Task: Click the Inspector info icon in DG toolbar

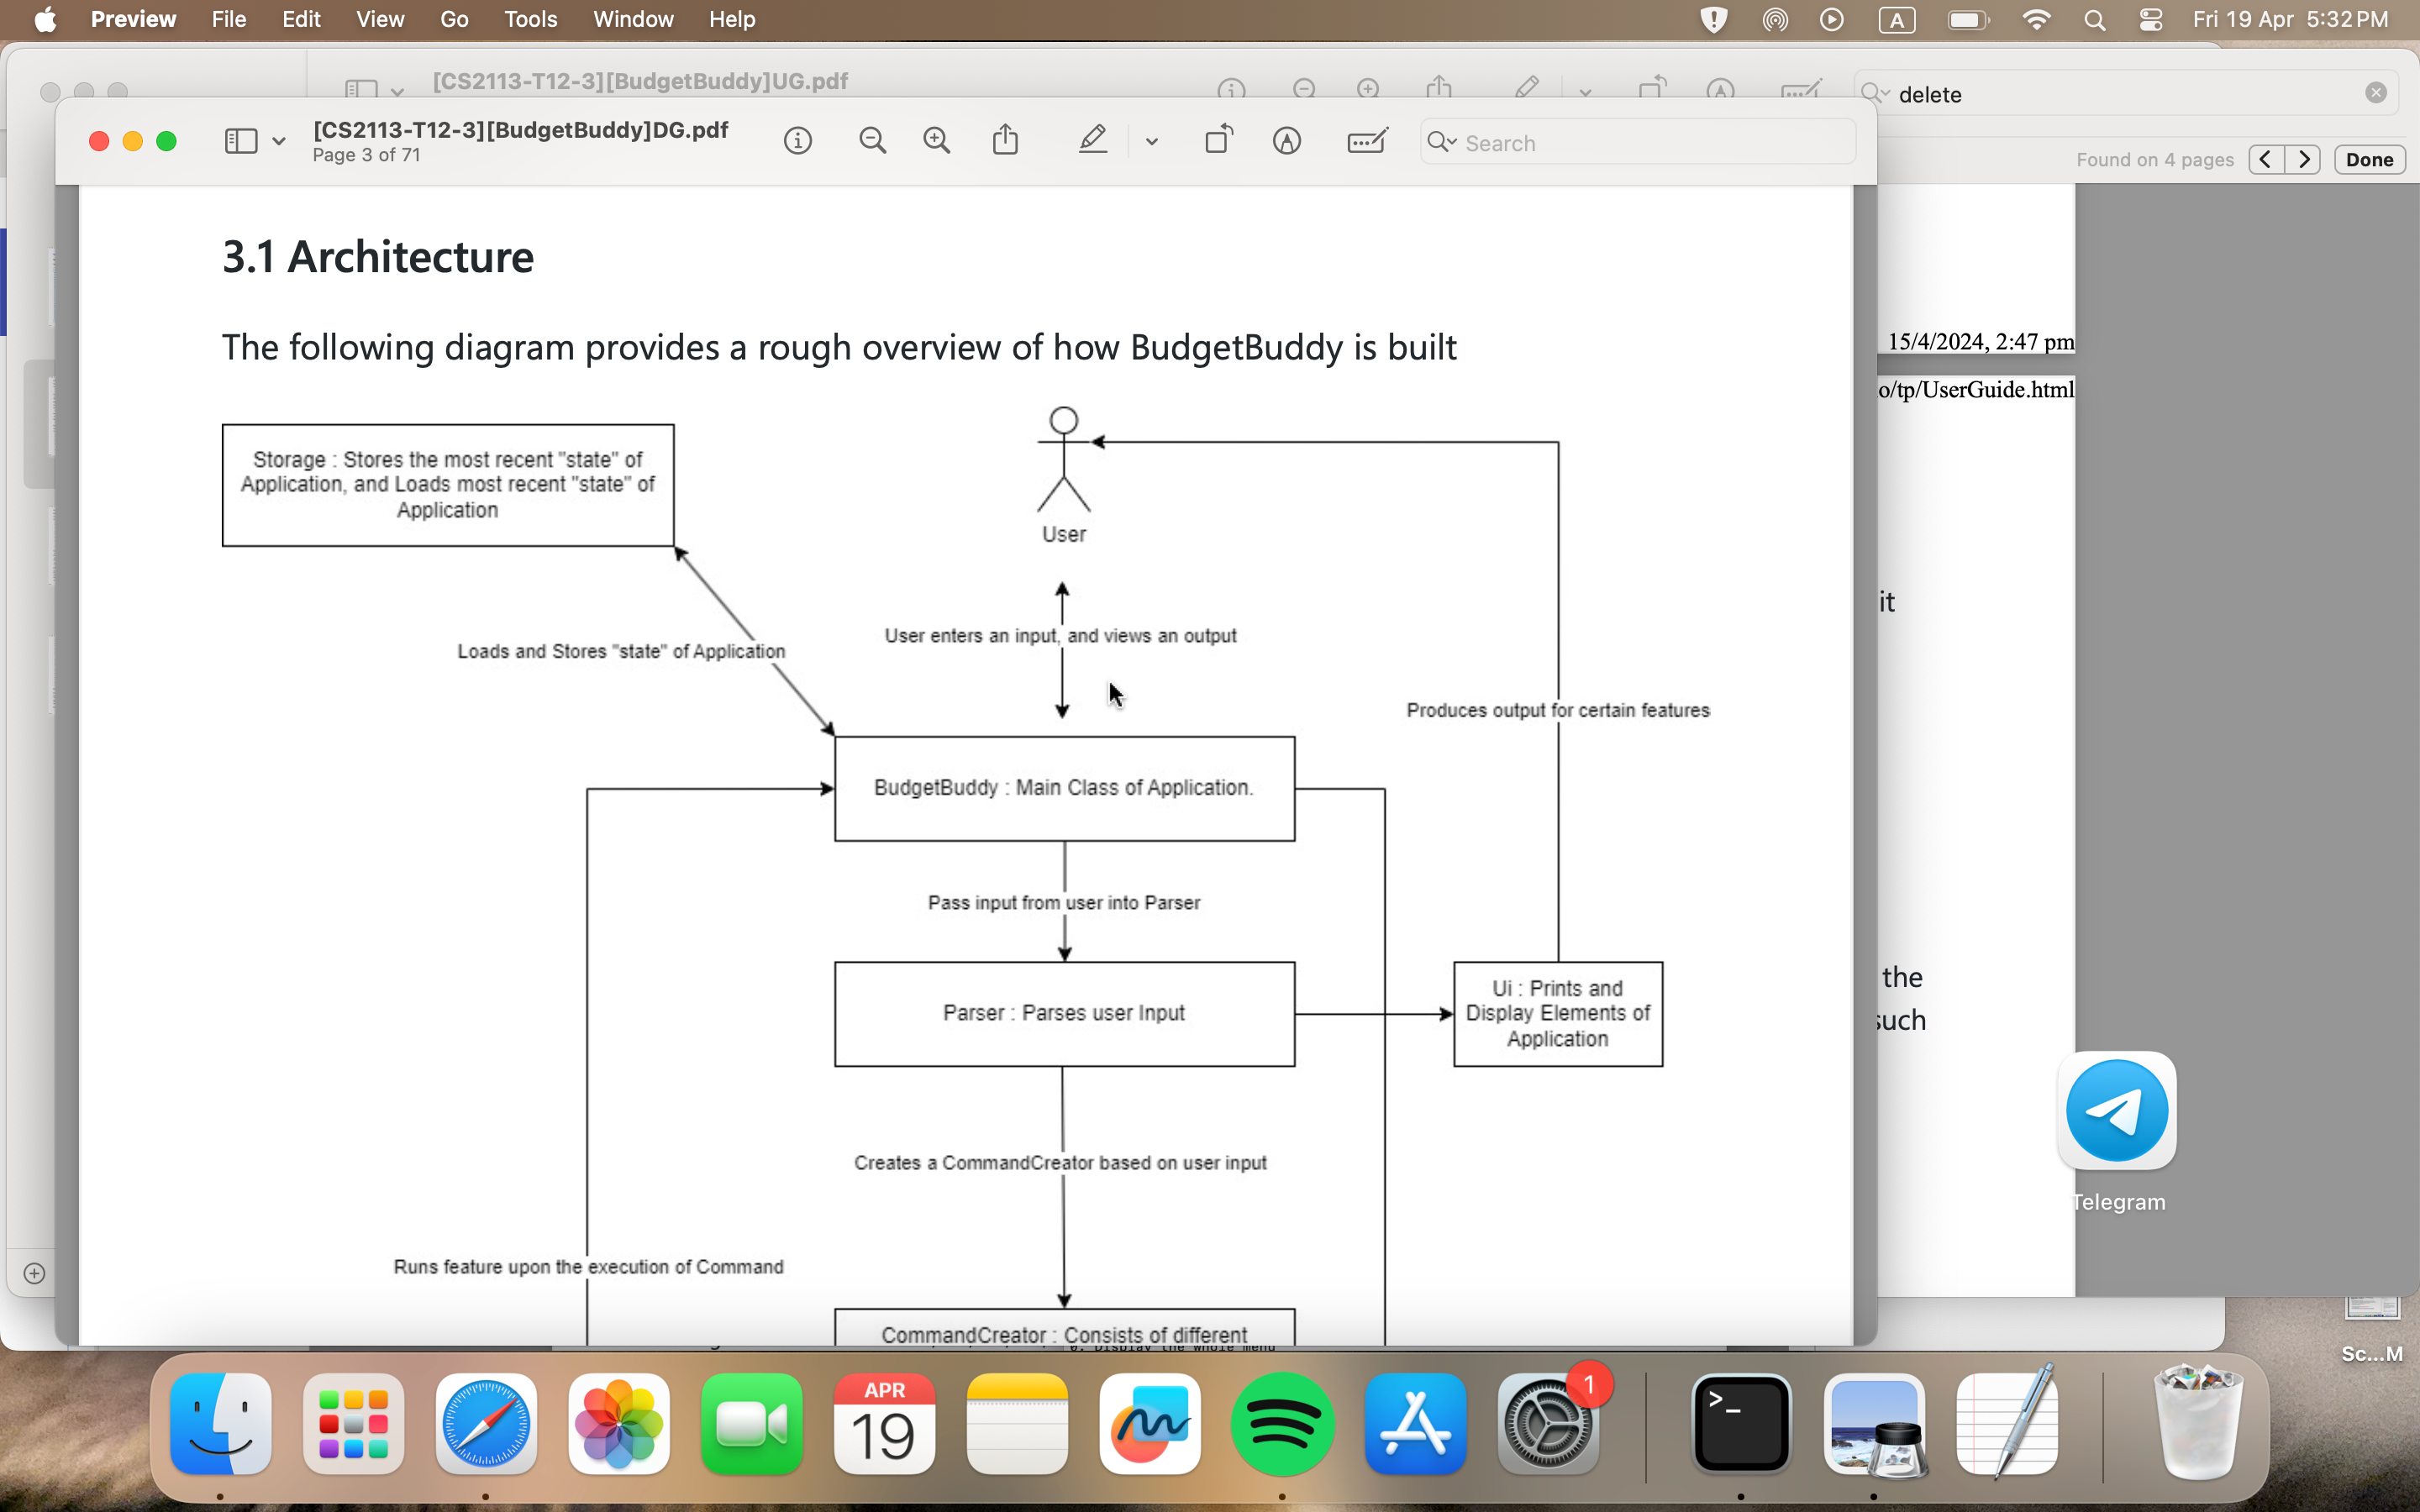Action: tap(797, 141)
